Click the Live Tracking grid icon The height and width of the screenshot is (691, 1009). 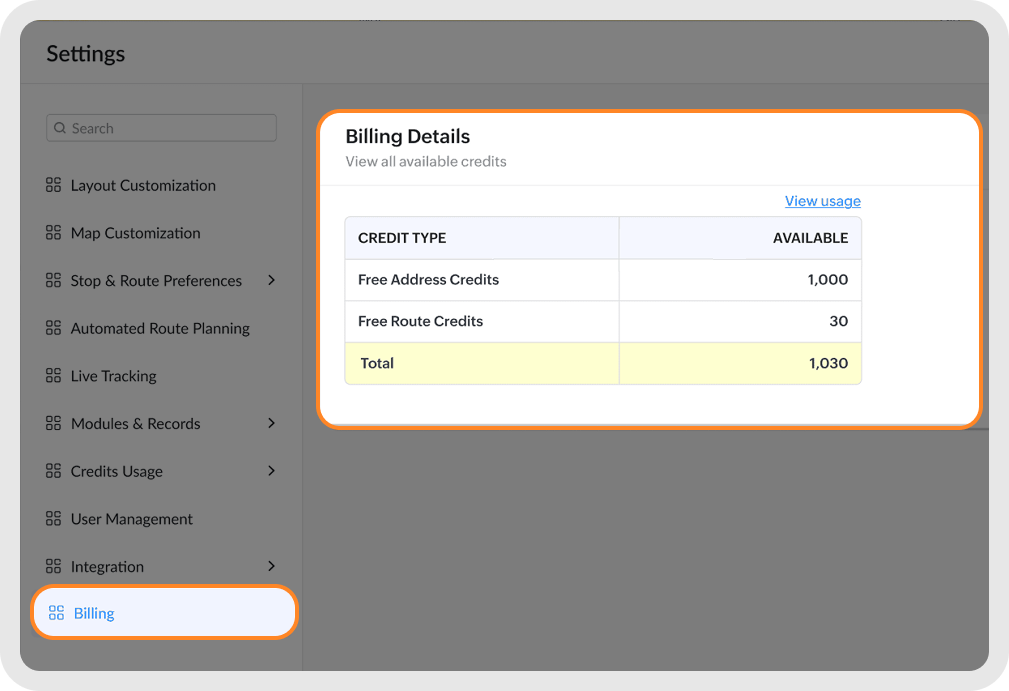pos(54,376)
